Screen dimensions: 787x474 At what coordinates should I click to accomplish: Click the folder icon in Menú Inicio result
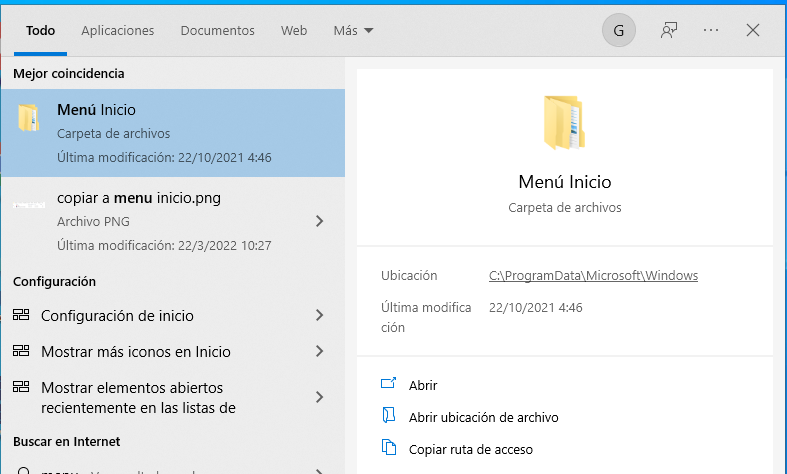click(x=29, y=118)
